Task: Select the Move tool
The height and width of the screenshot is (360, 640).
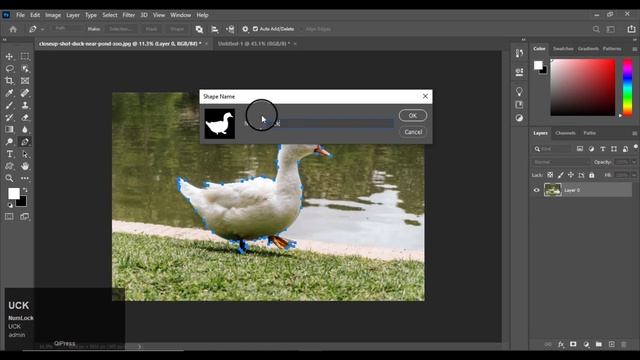Action: 9,56
